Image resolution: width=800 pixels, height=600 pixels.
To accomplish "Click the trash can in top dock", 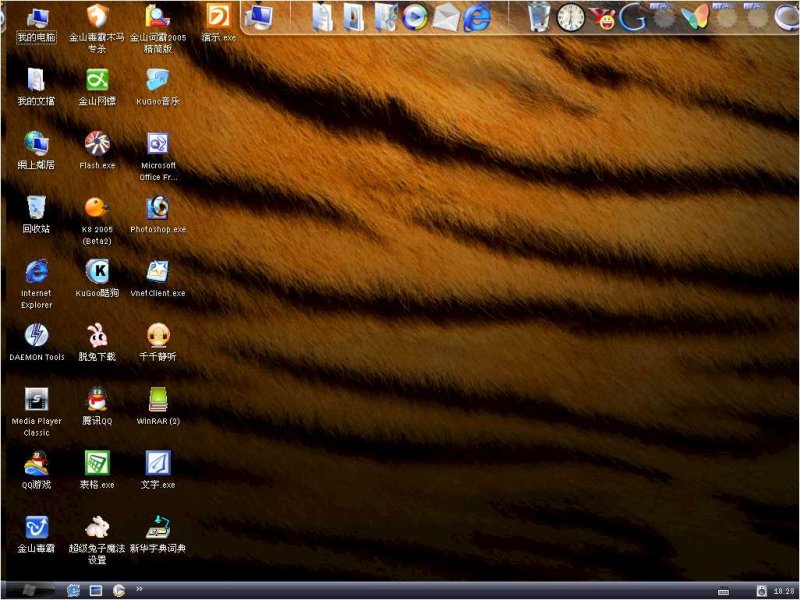I will tap(539, 17).
